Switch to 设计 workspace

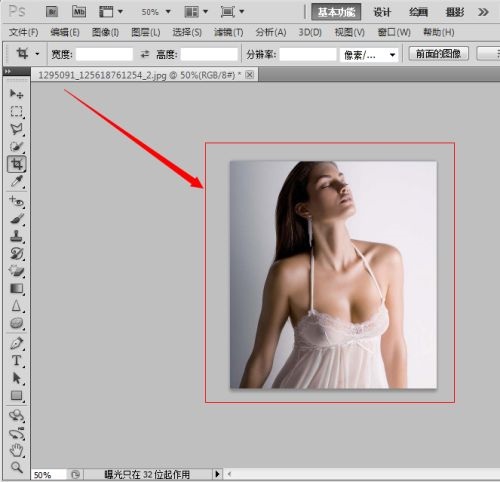click(382, 12)
